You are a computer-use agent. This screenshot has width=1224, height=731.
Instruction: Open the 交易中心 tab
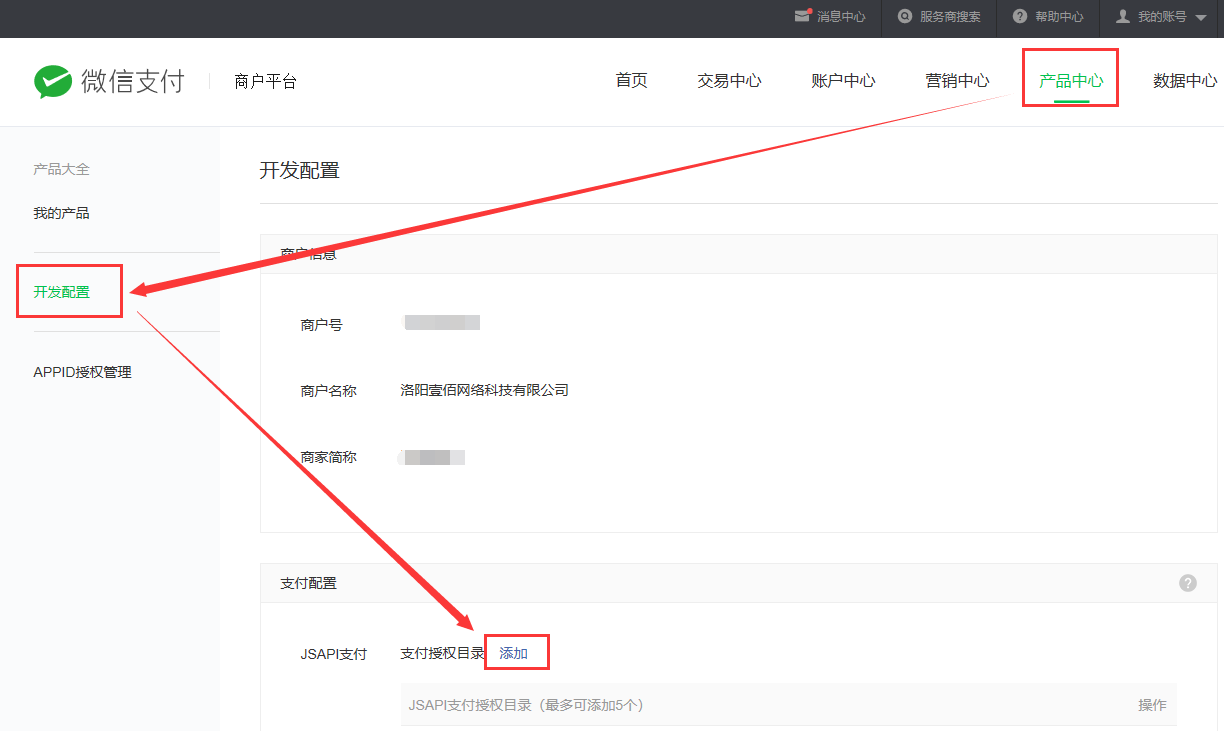pyautogui.click(x=729, y=81)
